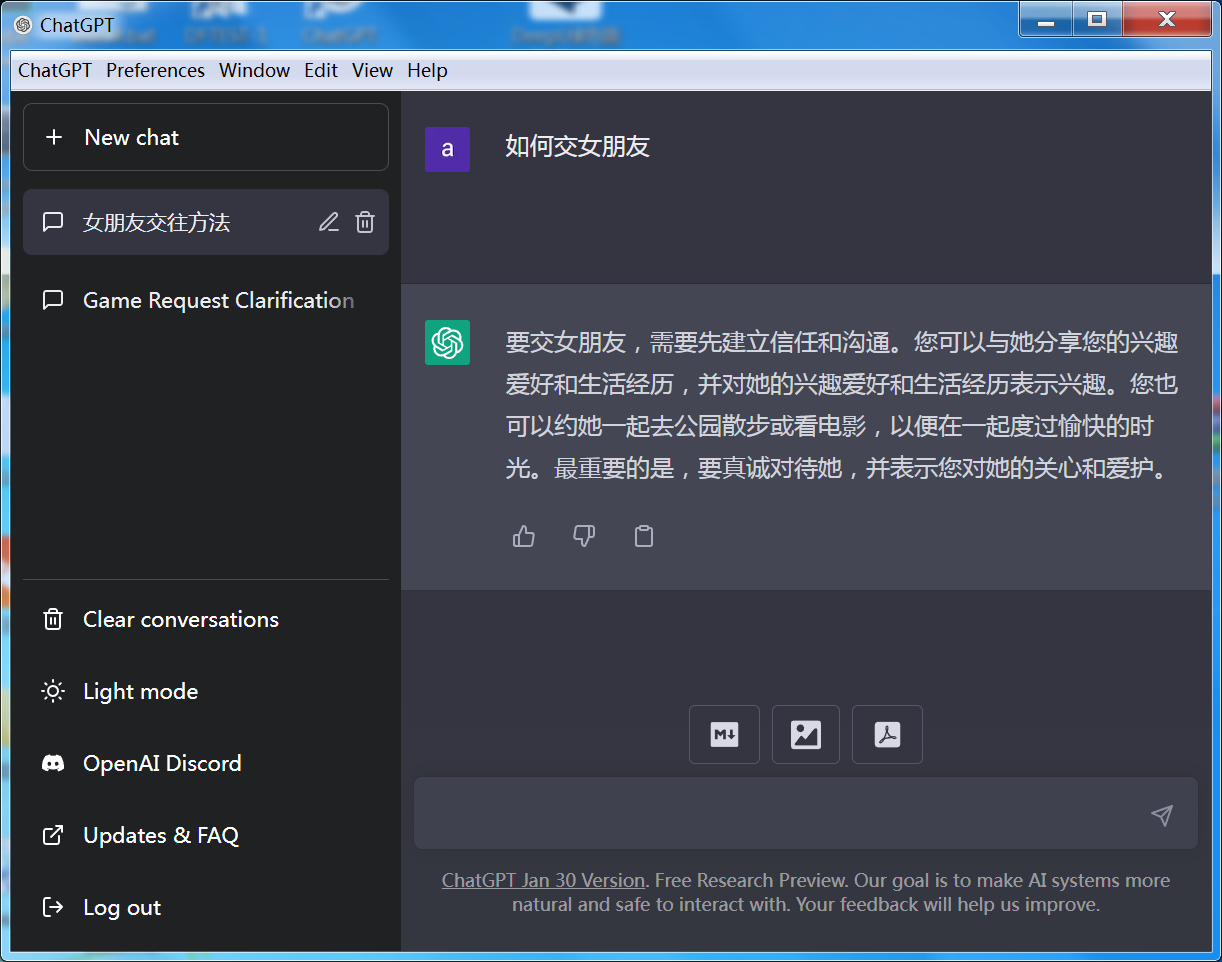Click the chat bubble icon for Game Request Clarification
Image resolution: width=1222 pixels, height=962 pixels.
click(53, 300)
